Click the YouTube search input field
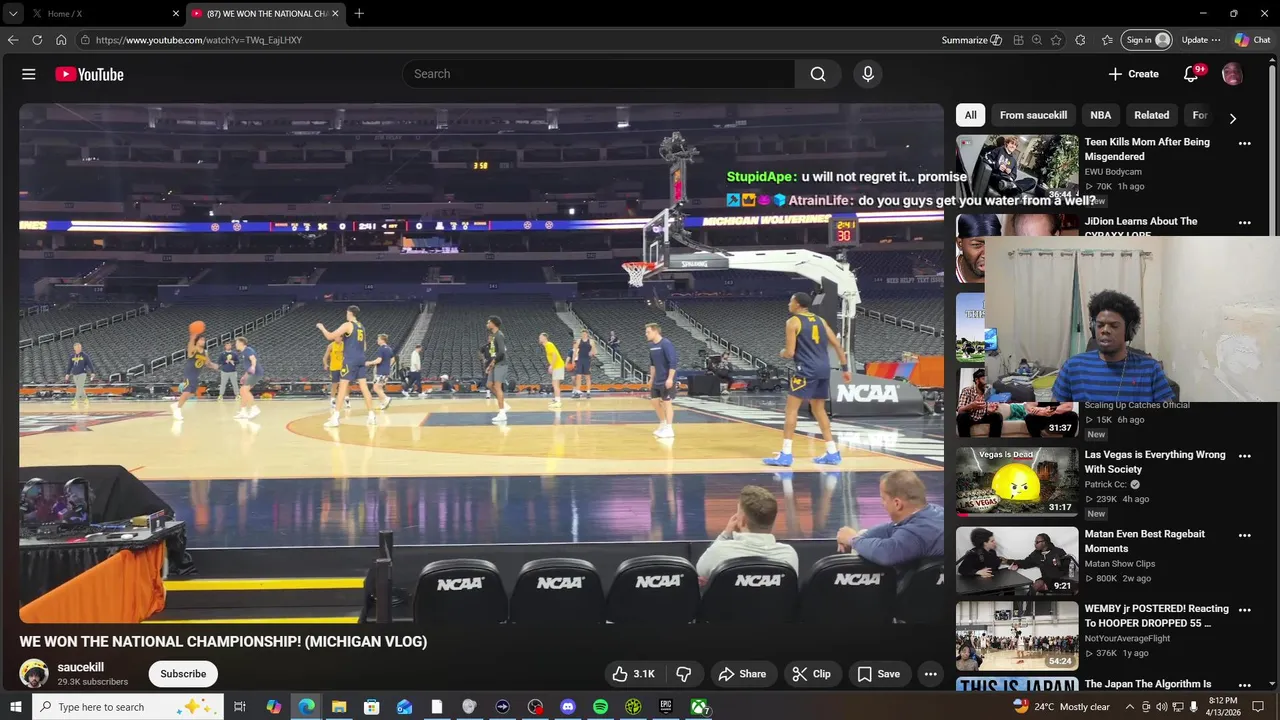Image resolution: width=1280 pixels, height=720 pixels. [x=599, y=74]
